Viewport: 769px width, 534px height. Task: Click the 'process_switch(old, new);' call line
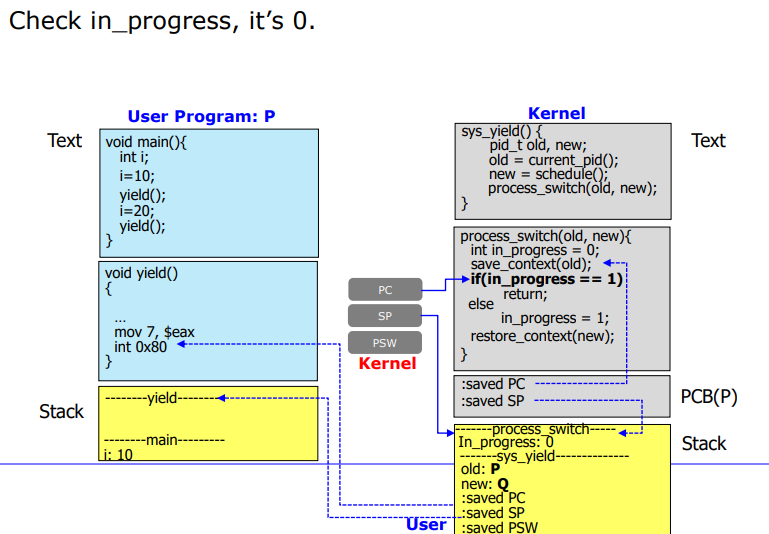click(572, 189)
